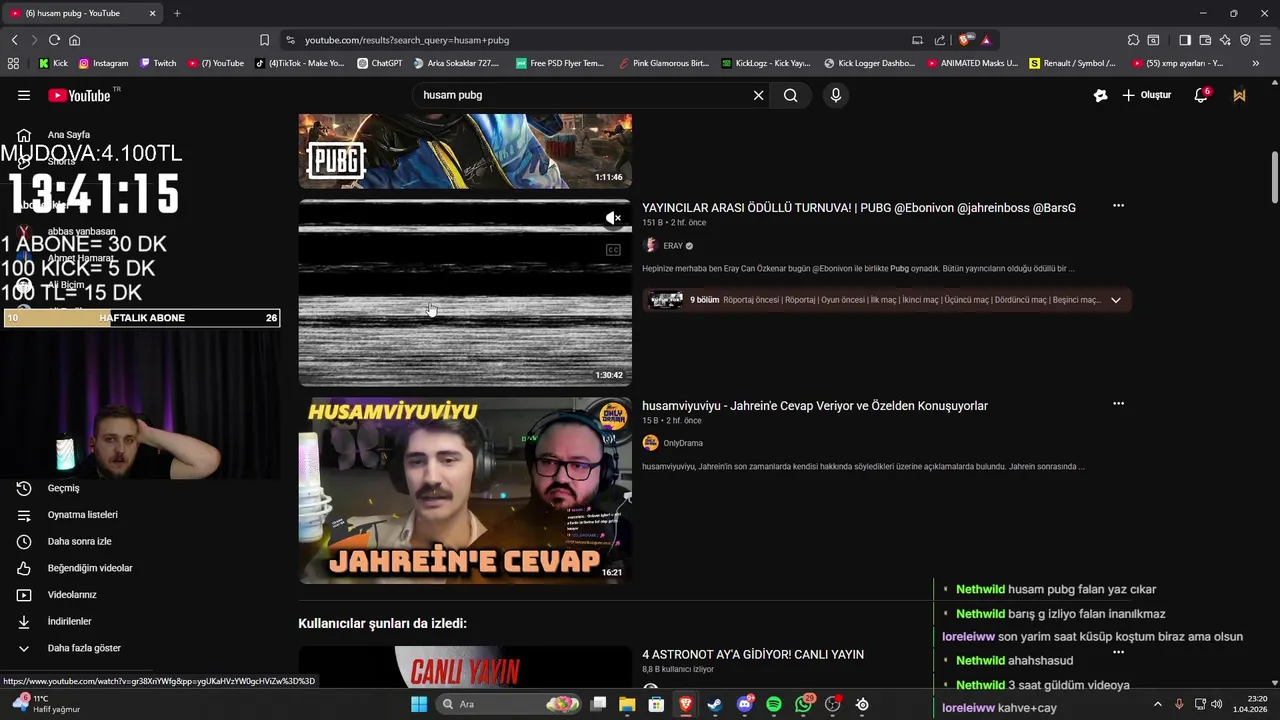This screenshot has height=720, width=1280.
Task: Unmute the previewing ERAY video thumbnail
Action: tap(613, 218)
